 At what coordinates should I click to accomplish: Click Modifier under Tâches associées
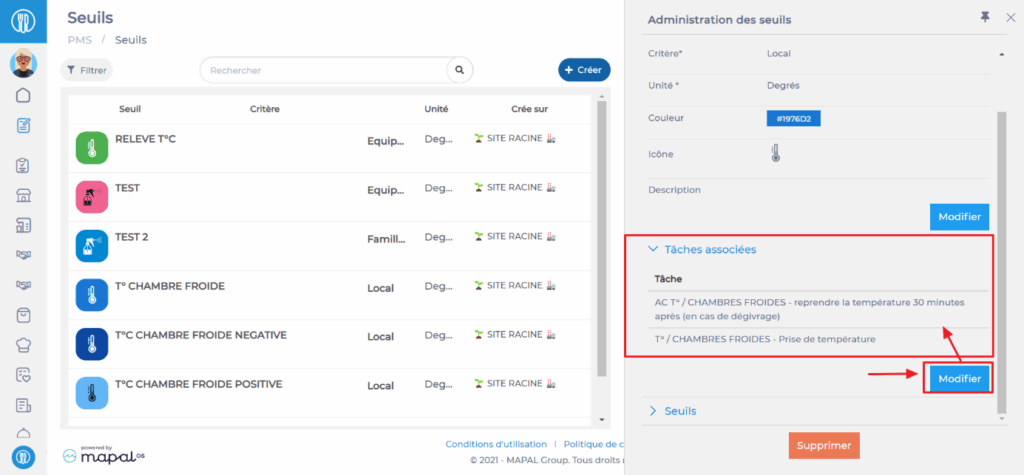pos(959,377)
